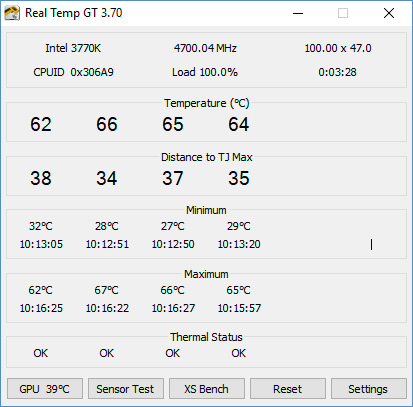413x407 pixels.
Task: Click the 27°C minimum temperature reading
Action: click(x=173, y=226)
